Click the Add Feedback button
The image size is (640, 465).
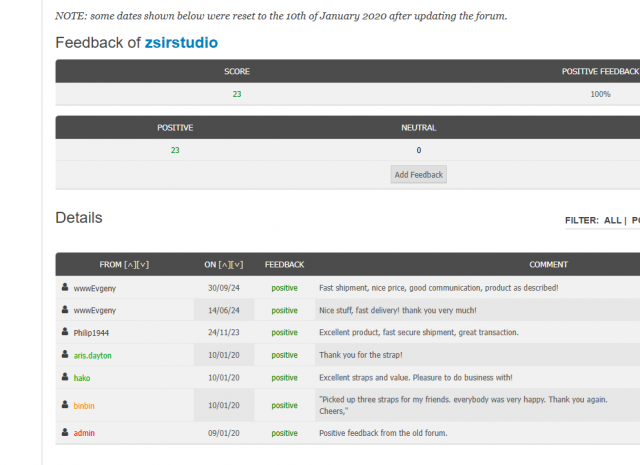click(x=418, y=174)
